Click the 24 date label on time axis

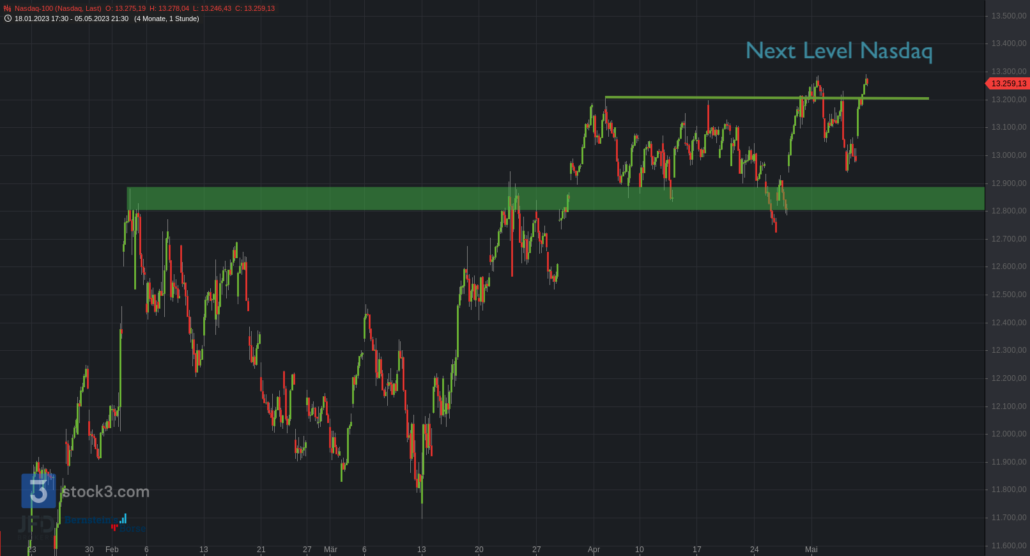click(x=754, y=549)
